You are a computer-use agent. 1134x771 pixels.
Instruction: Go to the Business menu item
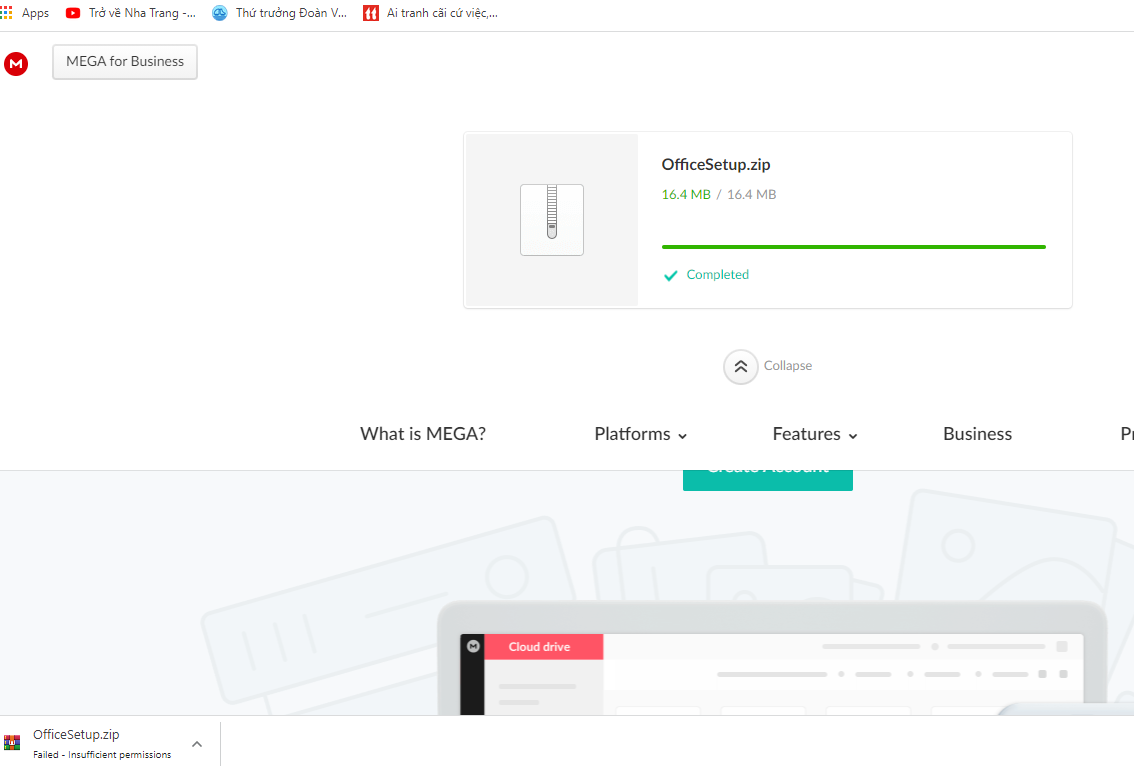978,434
